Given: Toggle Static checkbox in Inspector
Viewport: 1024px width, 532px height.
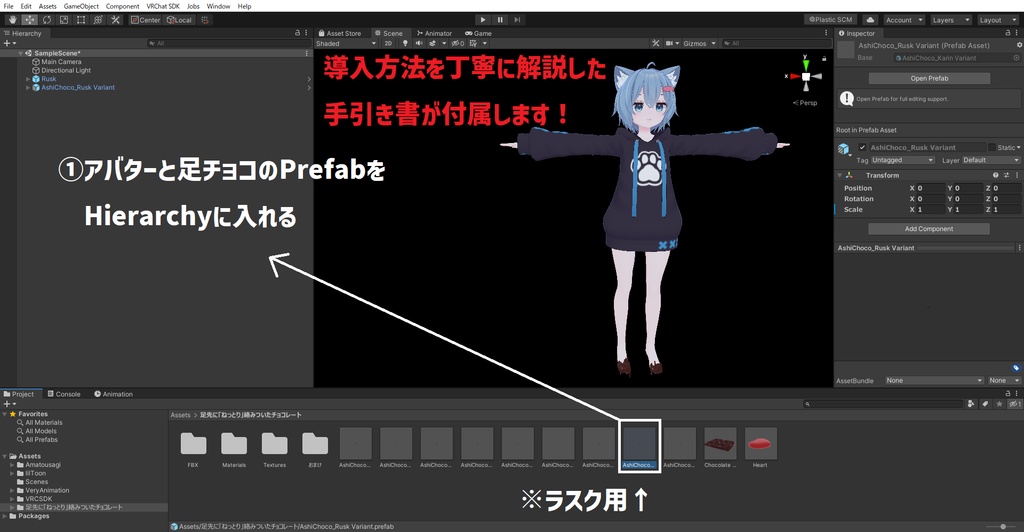Looking at the screenshot, I should point(991,148).
